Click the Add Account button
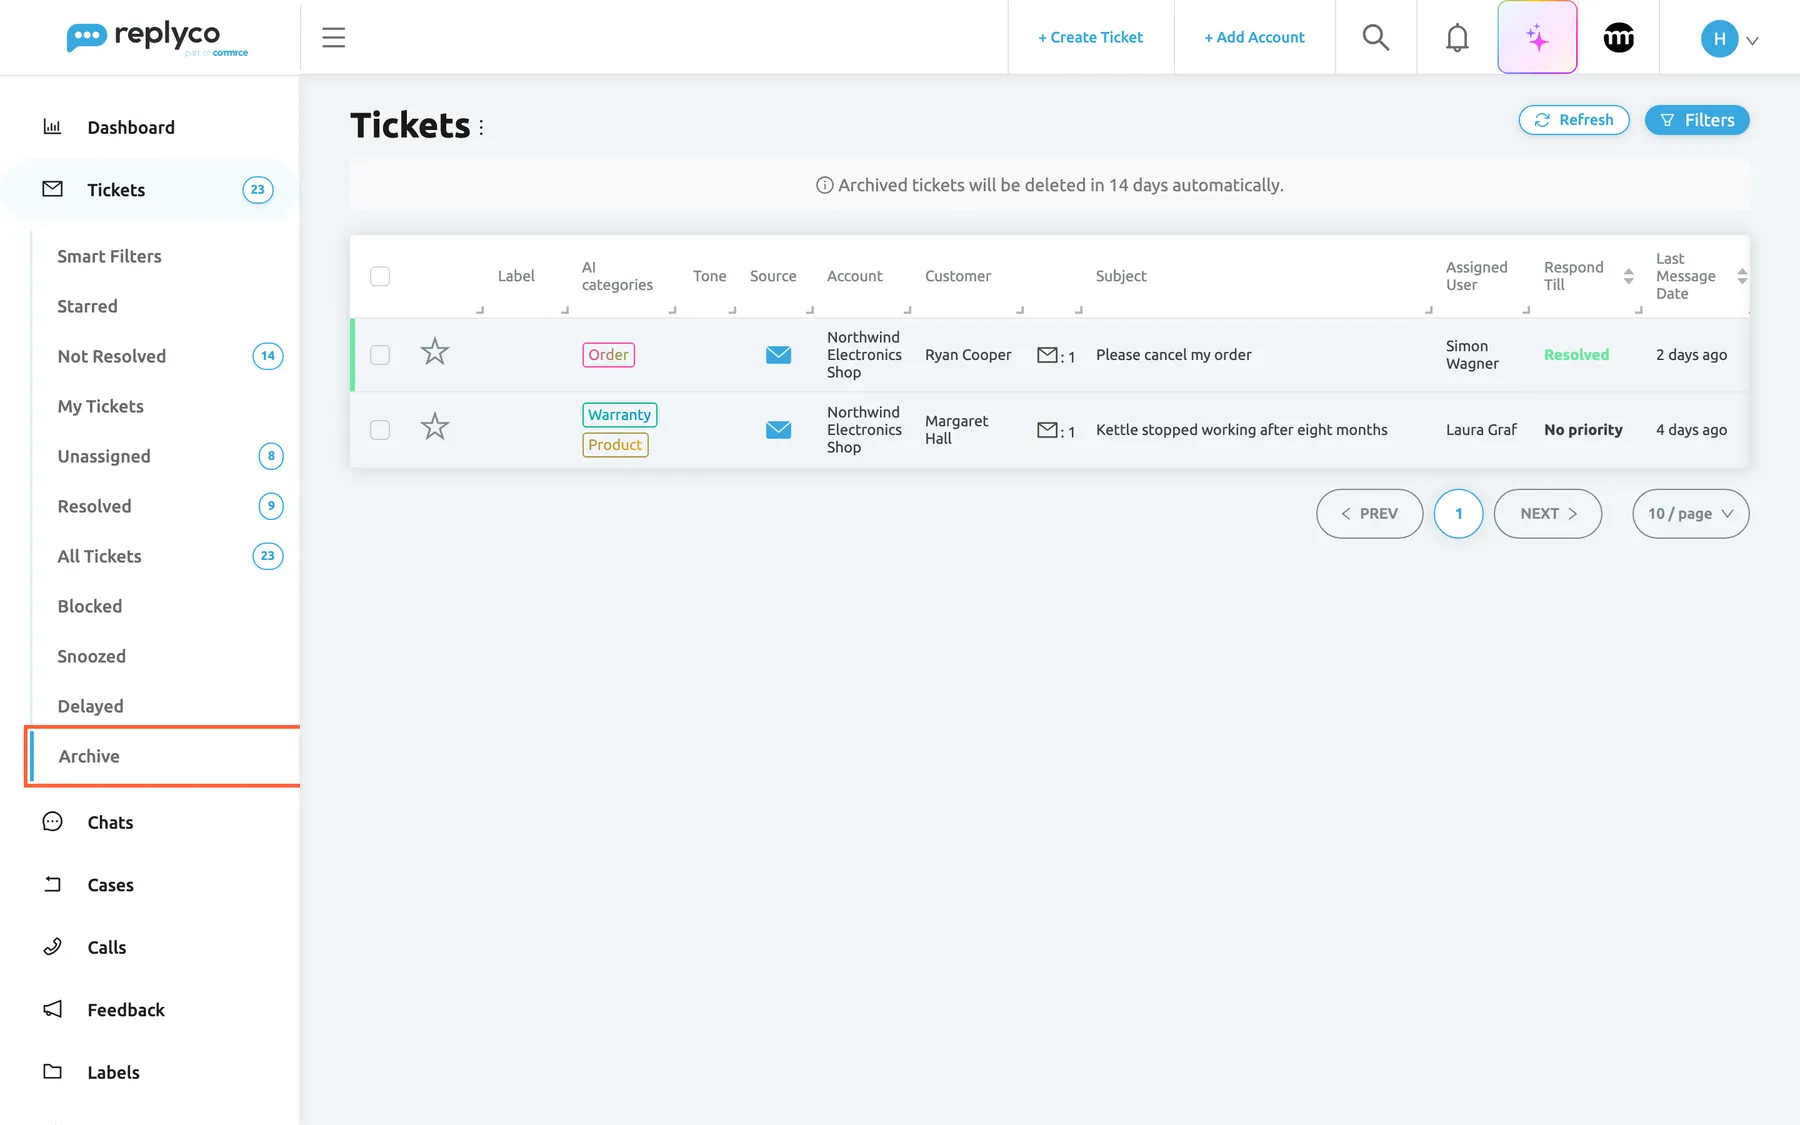 point(1255,38)
